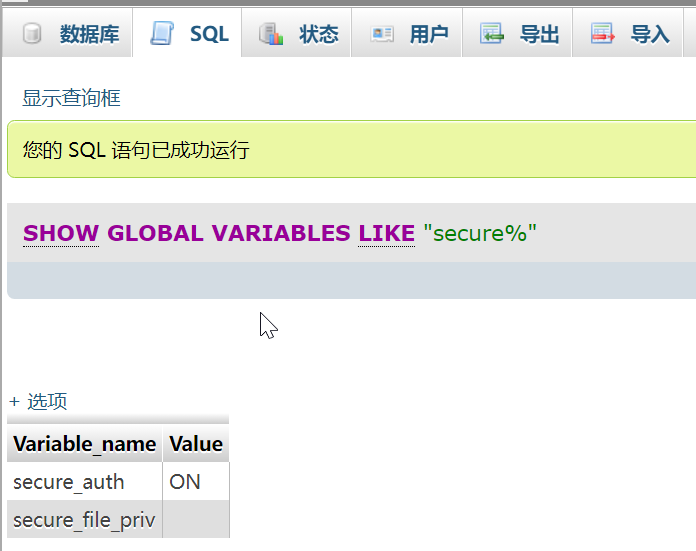Open the 数据库 tab

click(x=67, y=34)
